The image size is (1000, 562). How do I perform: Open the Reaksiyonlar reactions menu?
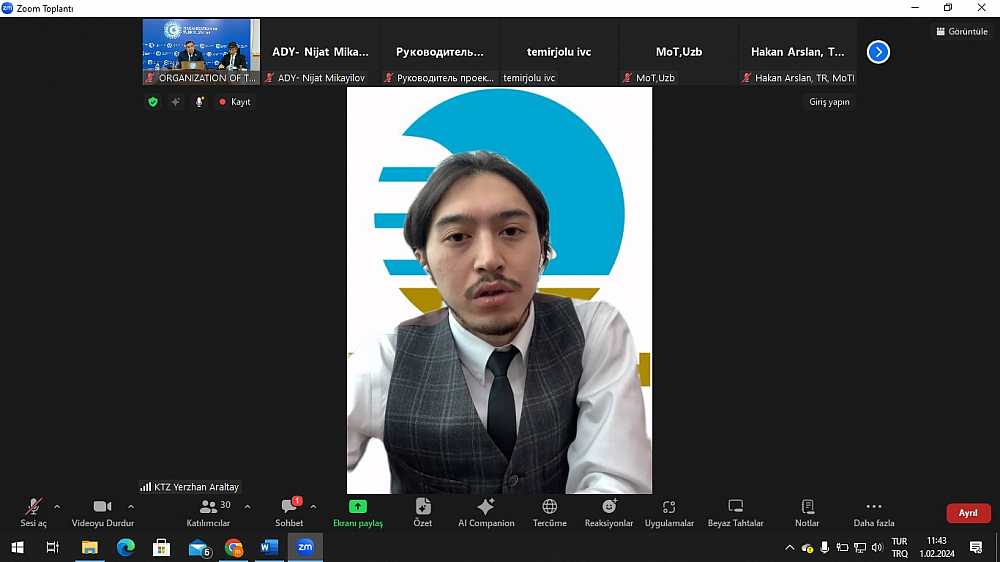coord(609,512)
